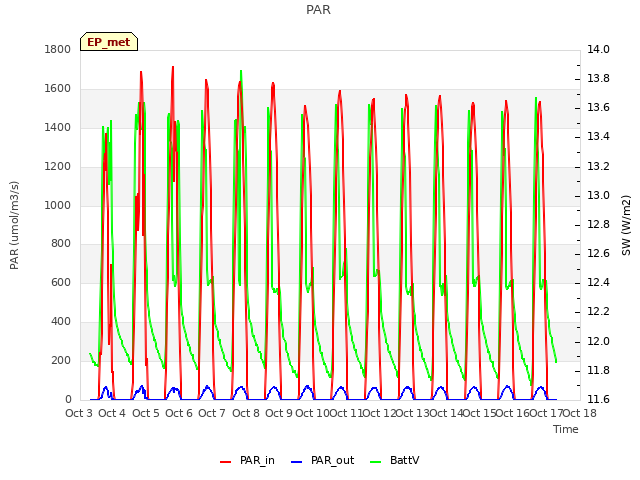Click the PAR (umol/m3/s) axis label
The width and height of the screenshot is (640, 480).
14,225
